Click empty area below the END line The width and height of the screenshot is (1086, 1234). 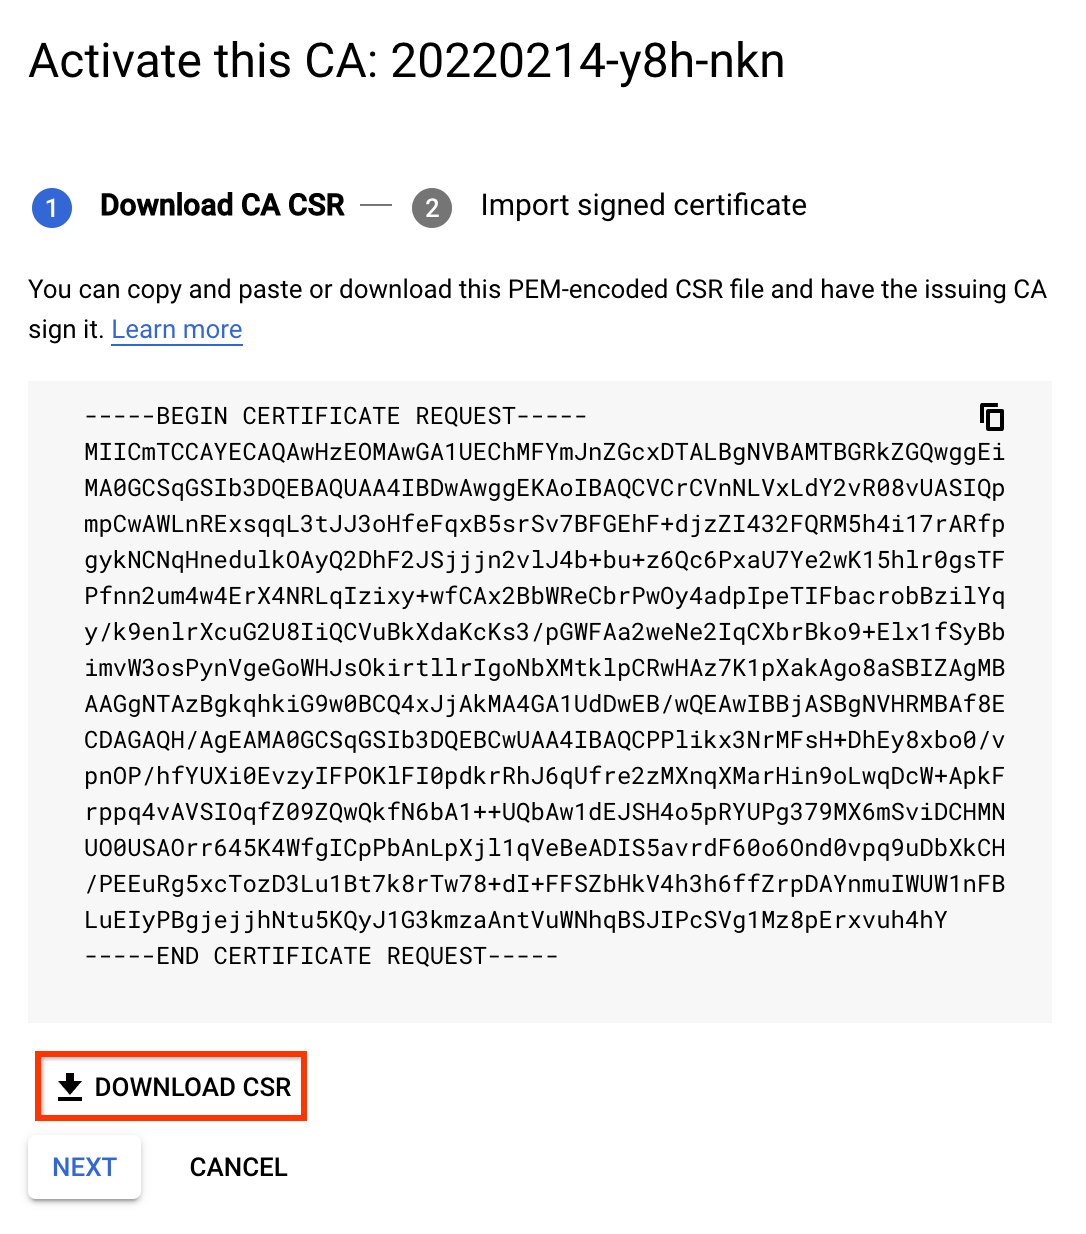pyautogui.click(x=540, y=995)
